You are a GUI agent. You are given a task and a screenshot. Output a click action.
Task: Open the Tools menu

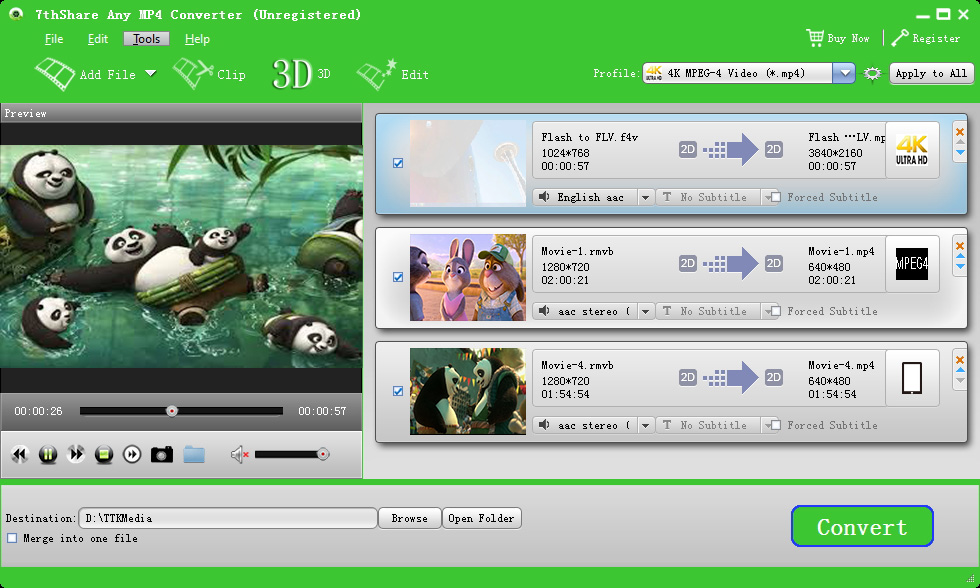tap(146, 38)
